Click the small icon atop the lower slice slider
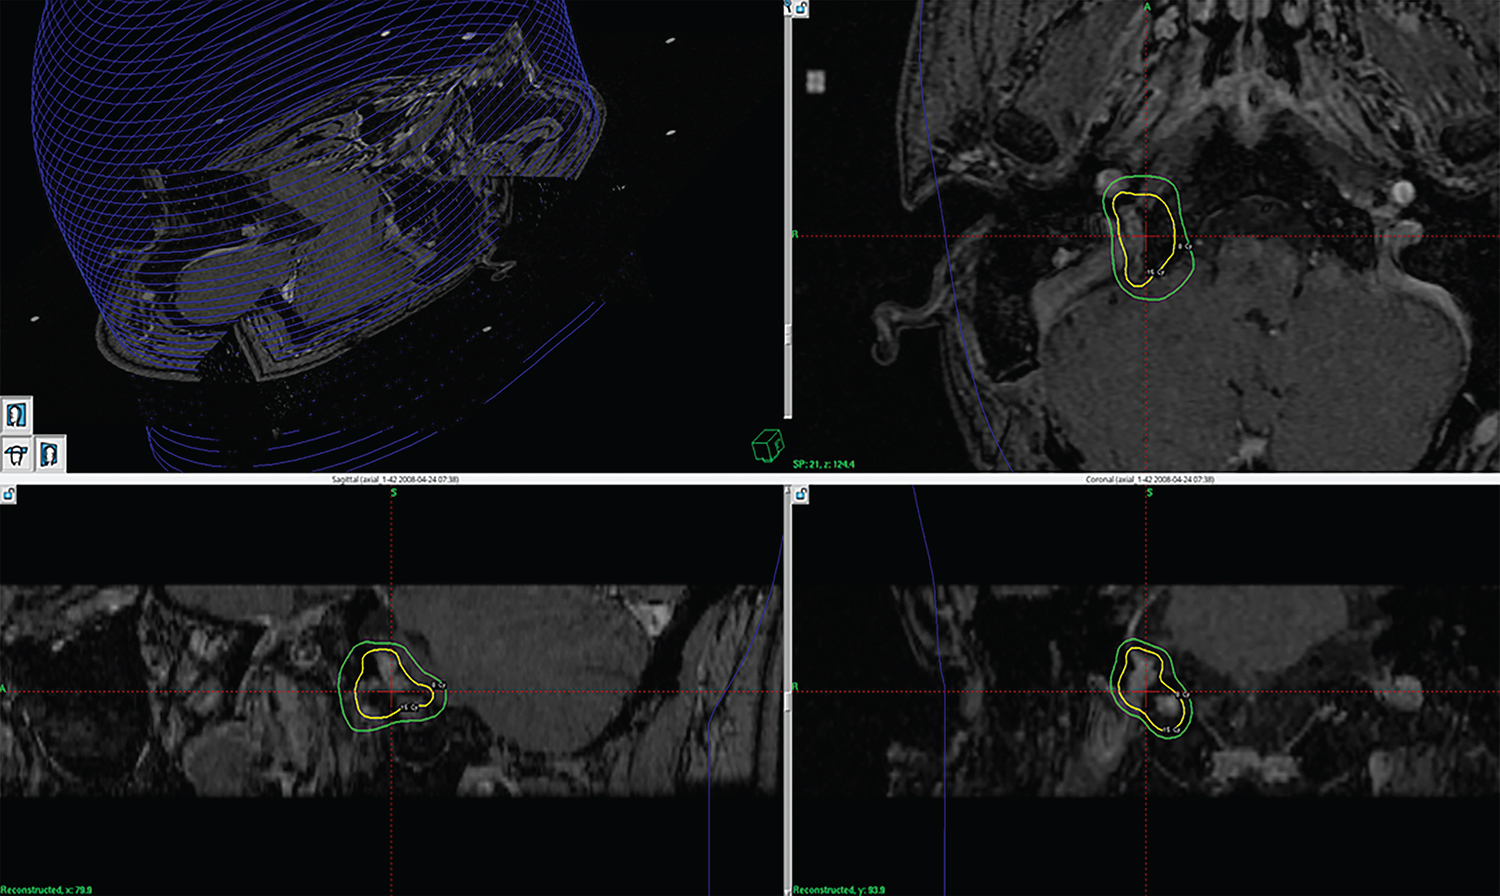The height and width of the screenshot is (896, 1500). [x=787, y=493]
